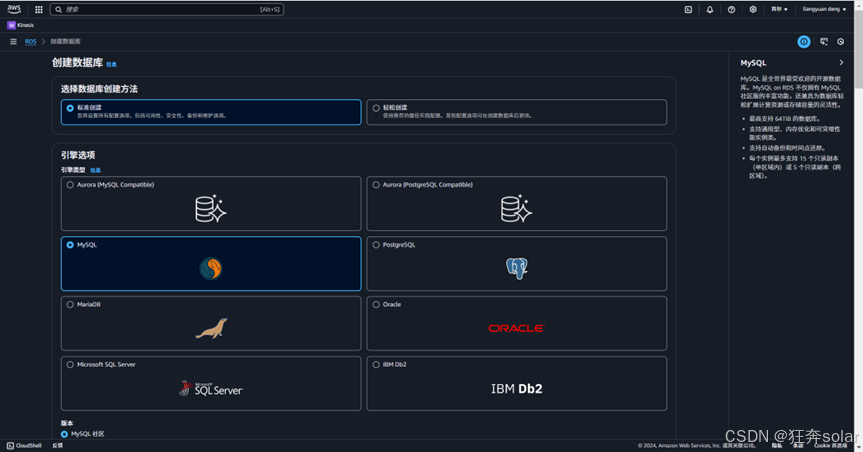The image size is (863, 452).
Task: Click the 反馈 feedback link in the footer
Action: [57, 445]
